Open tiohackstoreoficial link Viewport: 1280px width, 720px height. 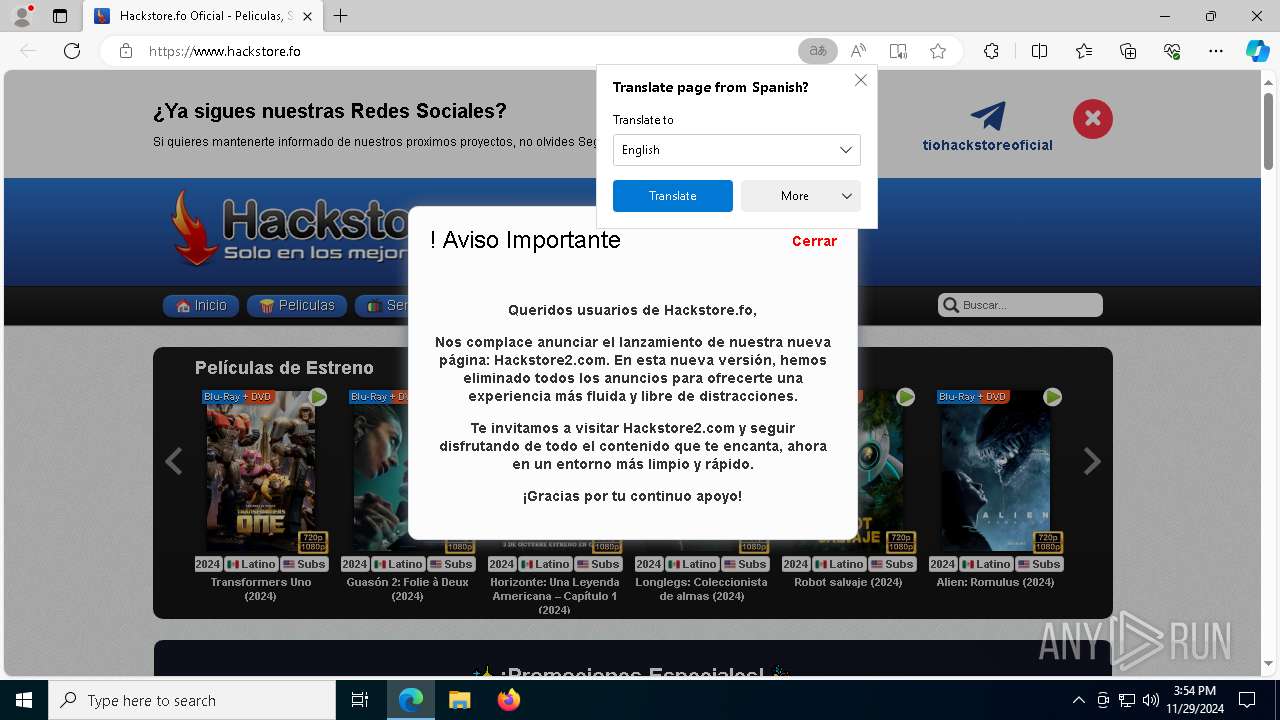(987, 145)
